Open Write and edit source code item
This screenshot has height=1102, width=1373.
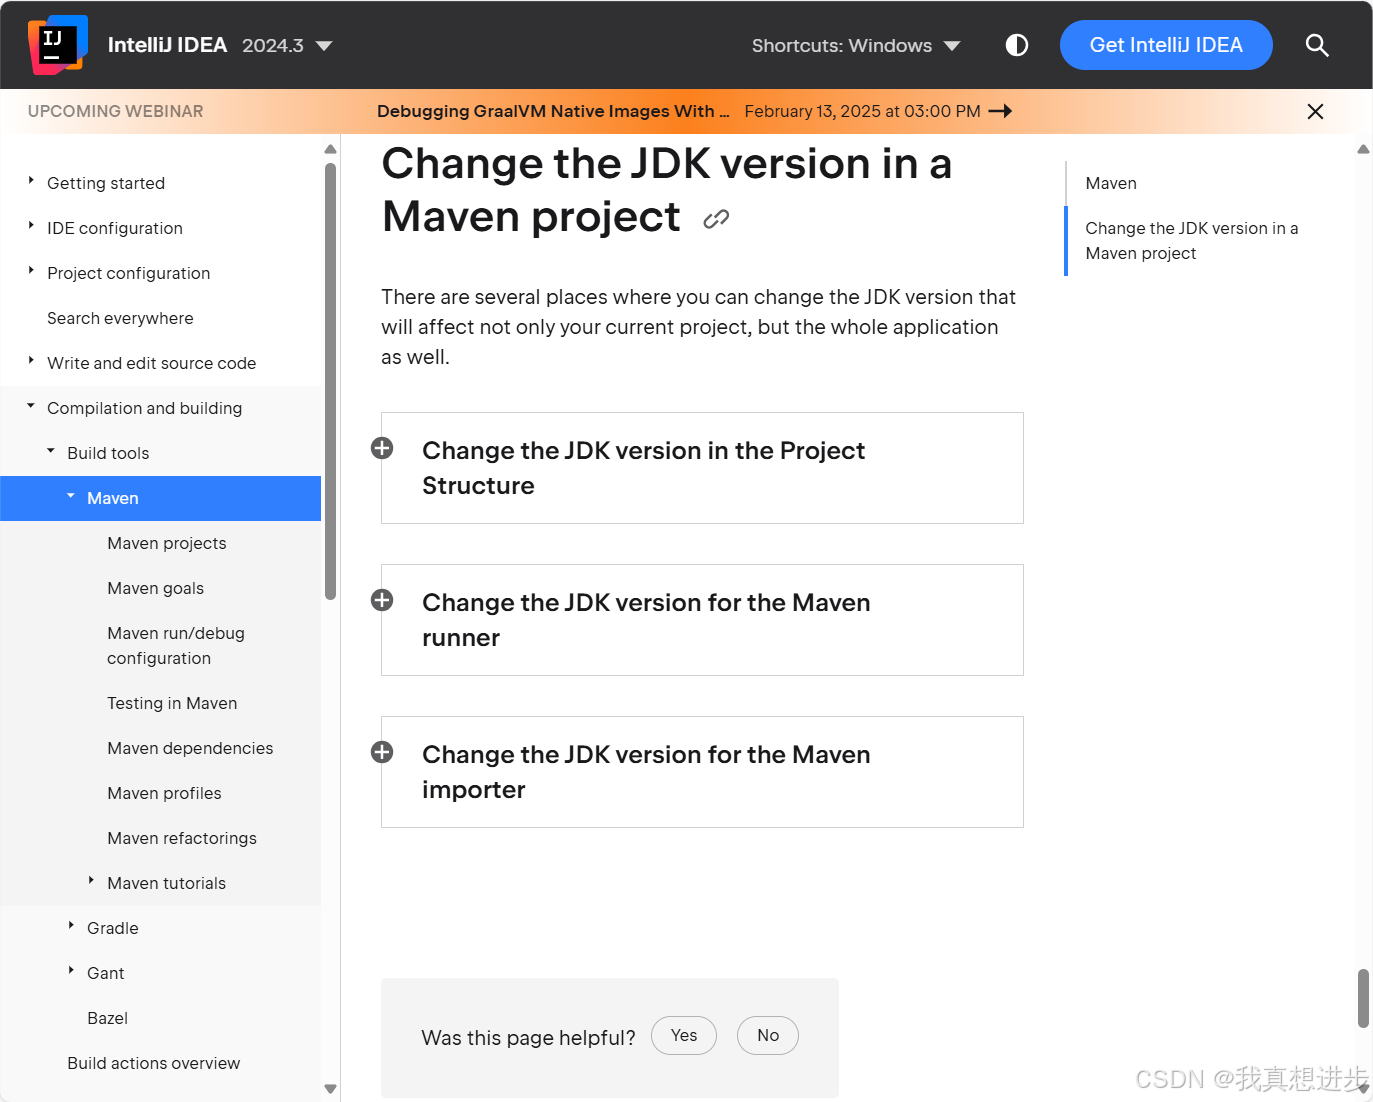tap(152, 363)
